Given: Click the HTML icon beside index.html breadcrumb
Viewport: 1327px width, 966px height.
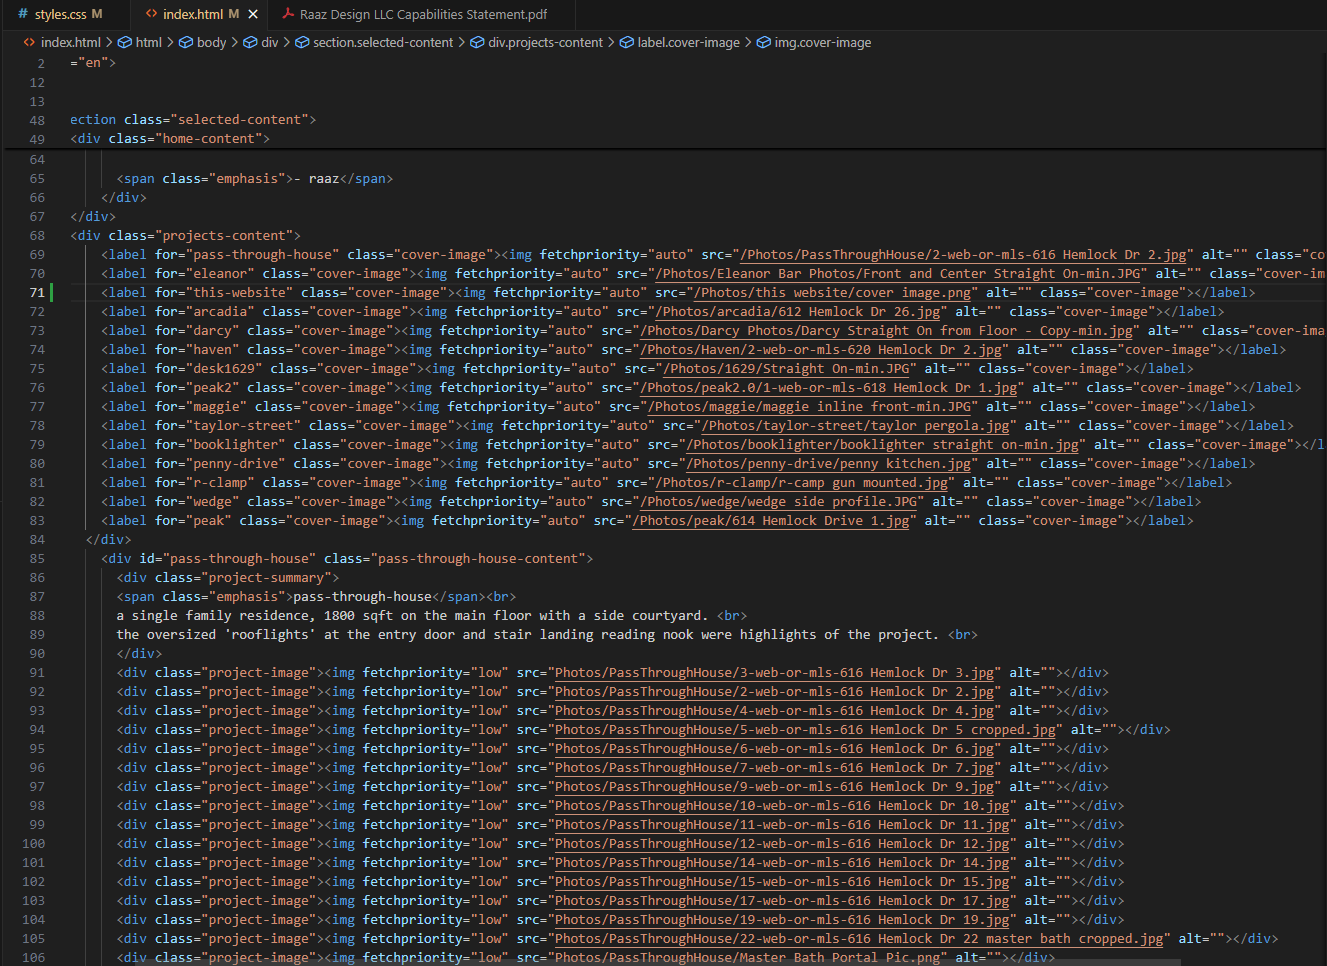Looking at the screenshot, I should (x=29, y=42).
